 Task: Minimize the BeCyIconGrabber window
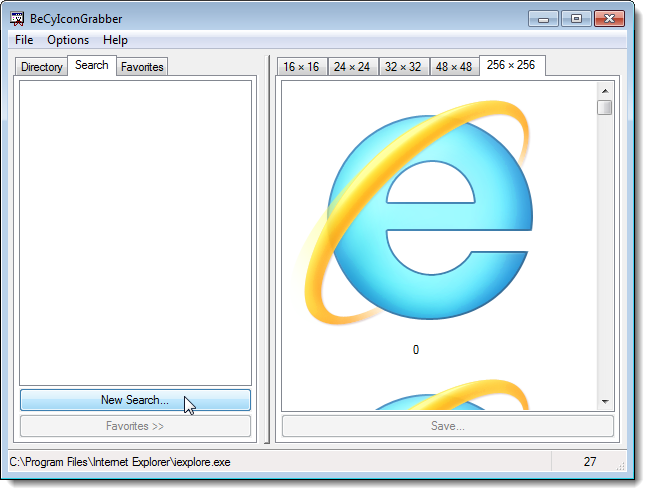click(543, 19)
